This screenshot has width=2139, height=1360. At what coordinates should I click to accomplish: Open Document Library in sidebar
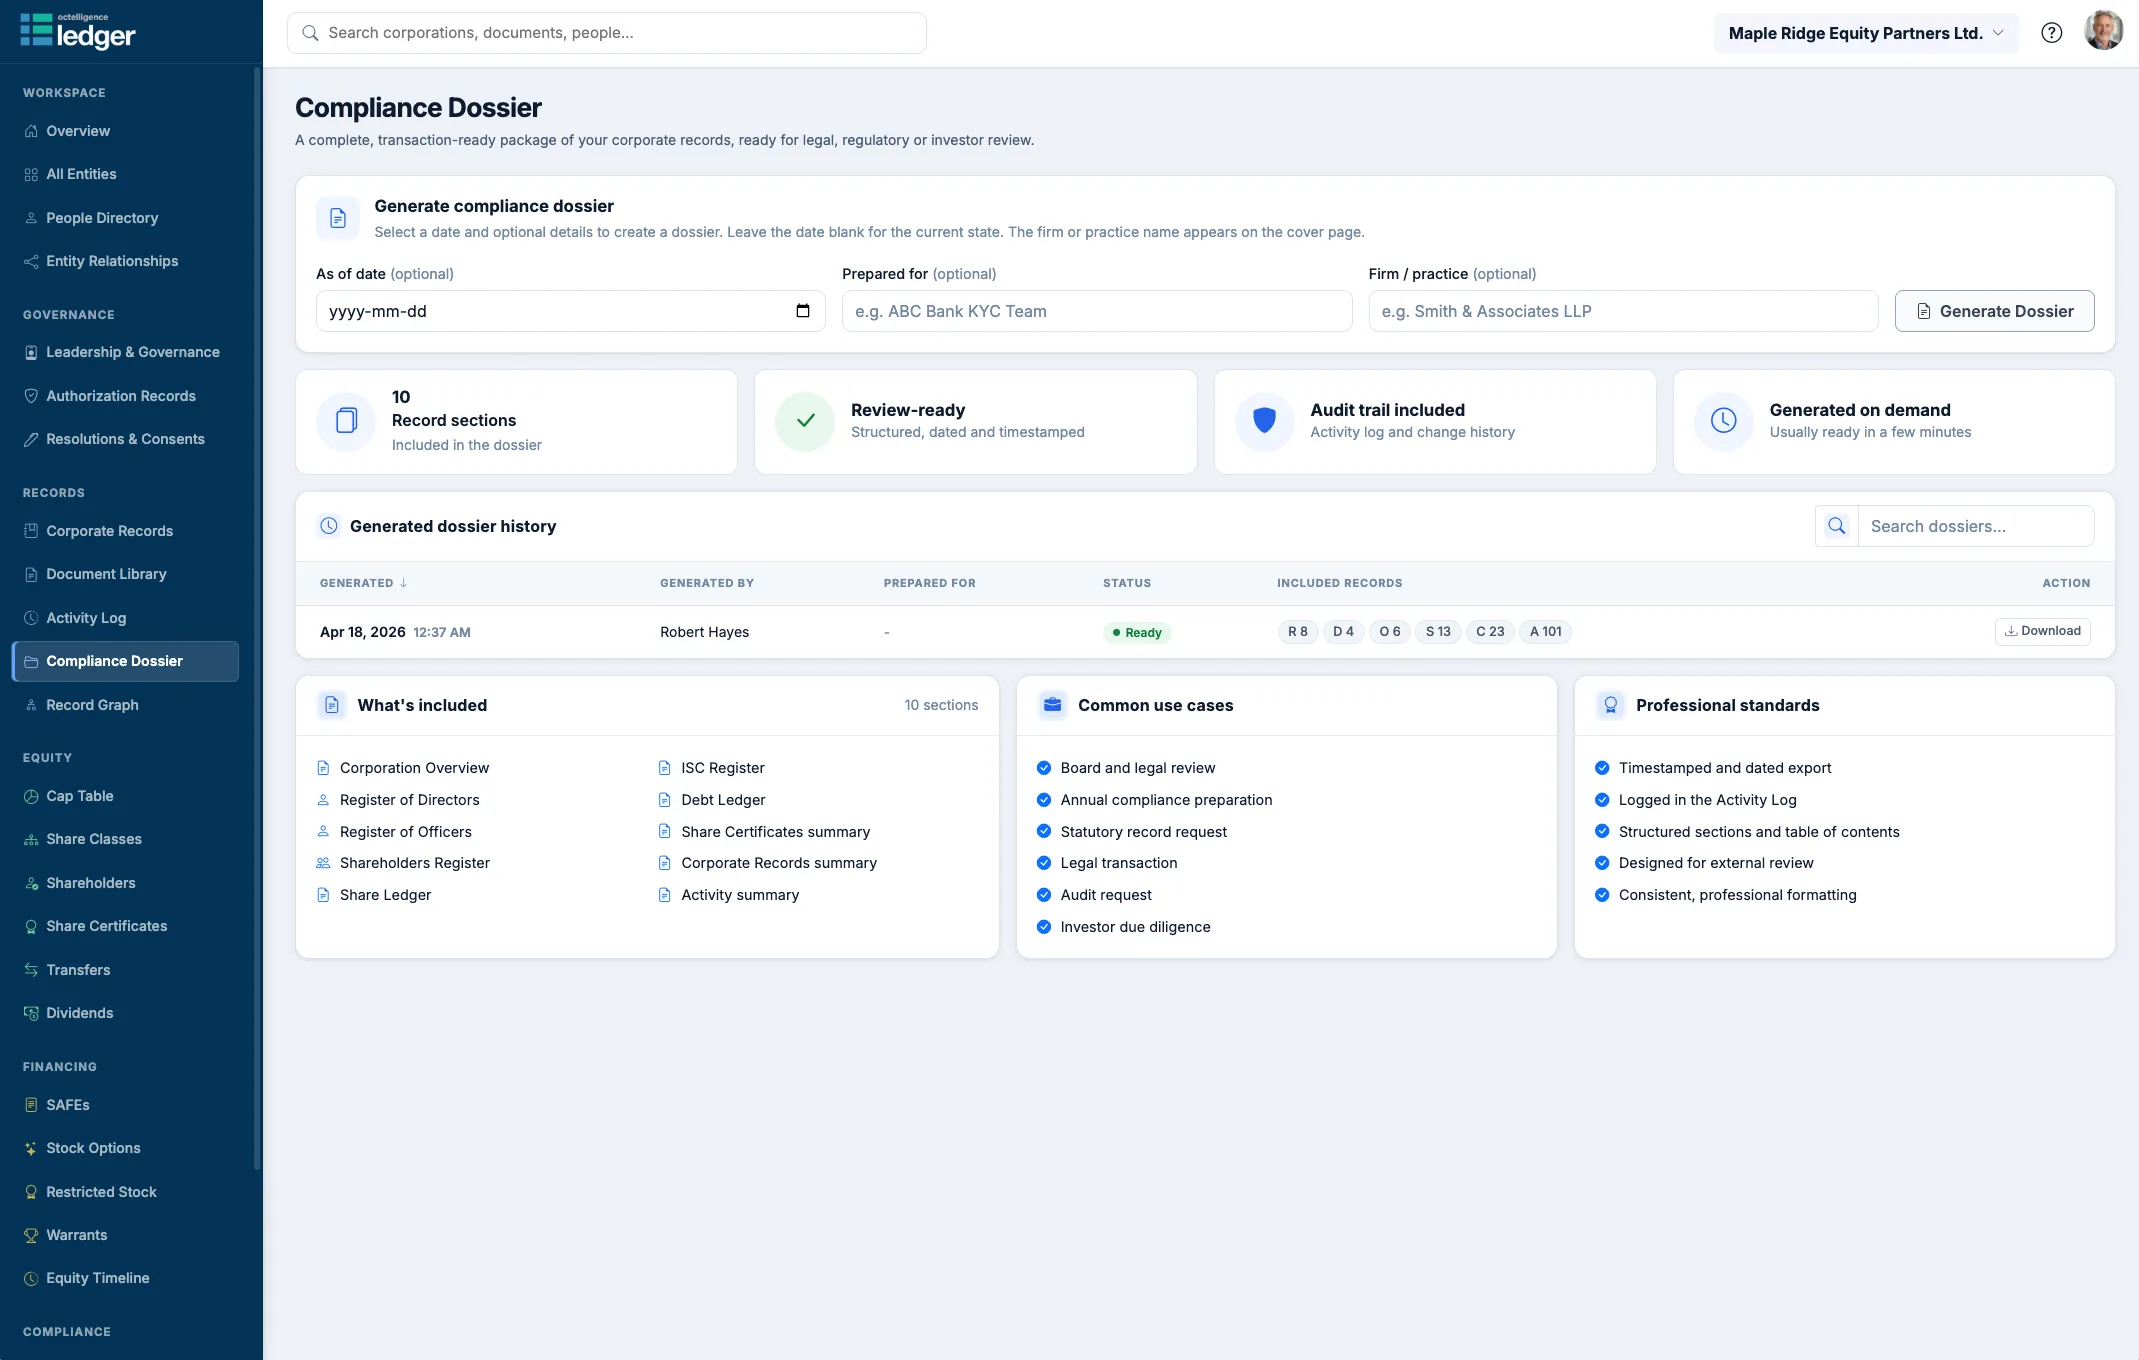pyautogui.click(x=125, y=574)
